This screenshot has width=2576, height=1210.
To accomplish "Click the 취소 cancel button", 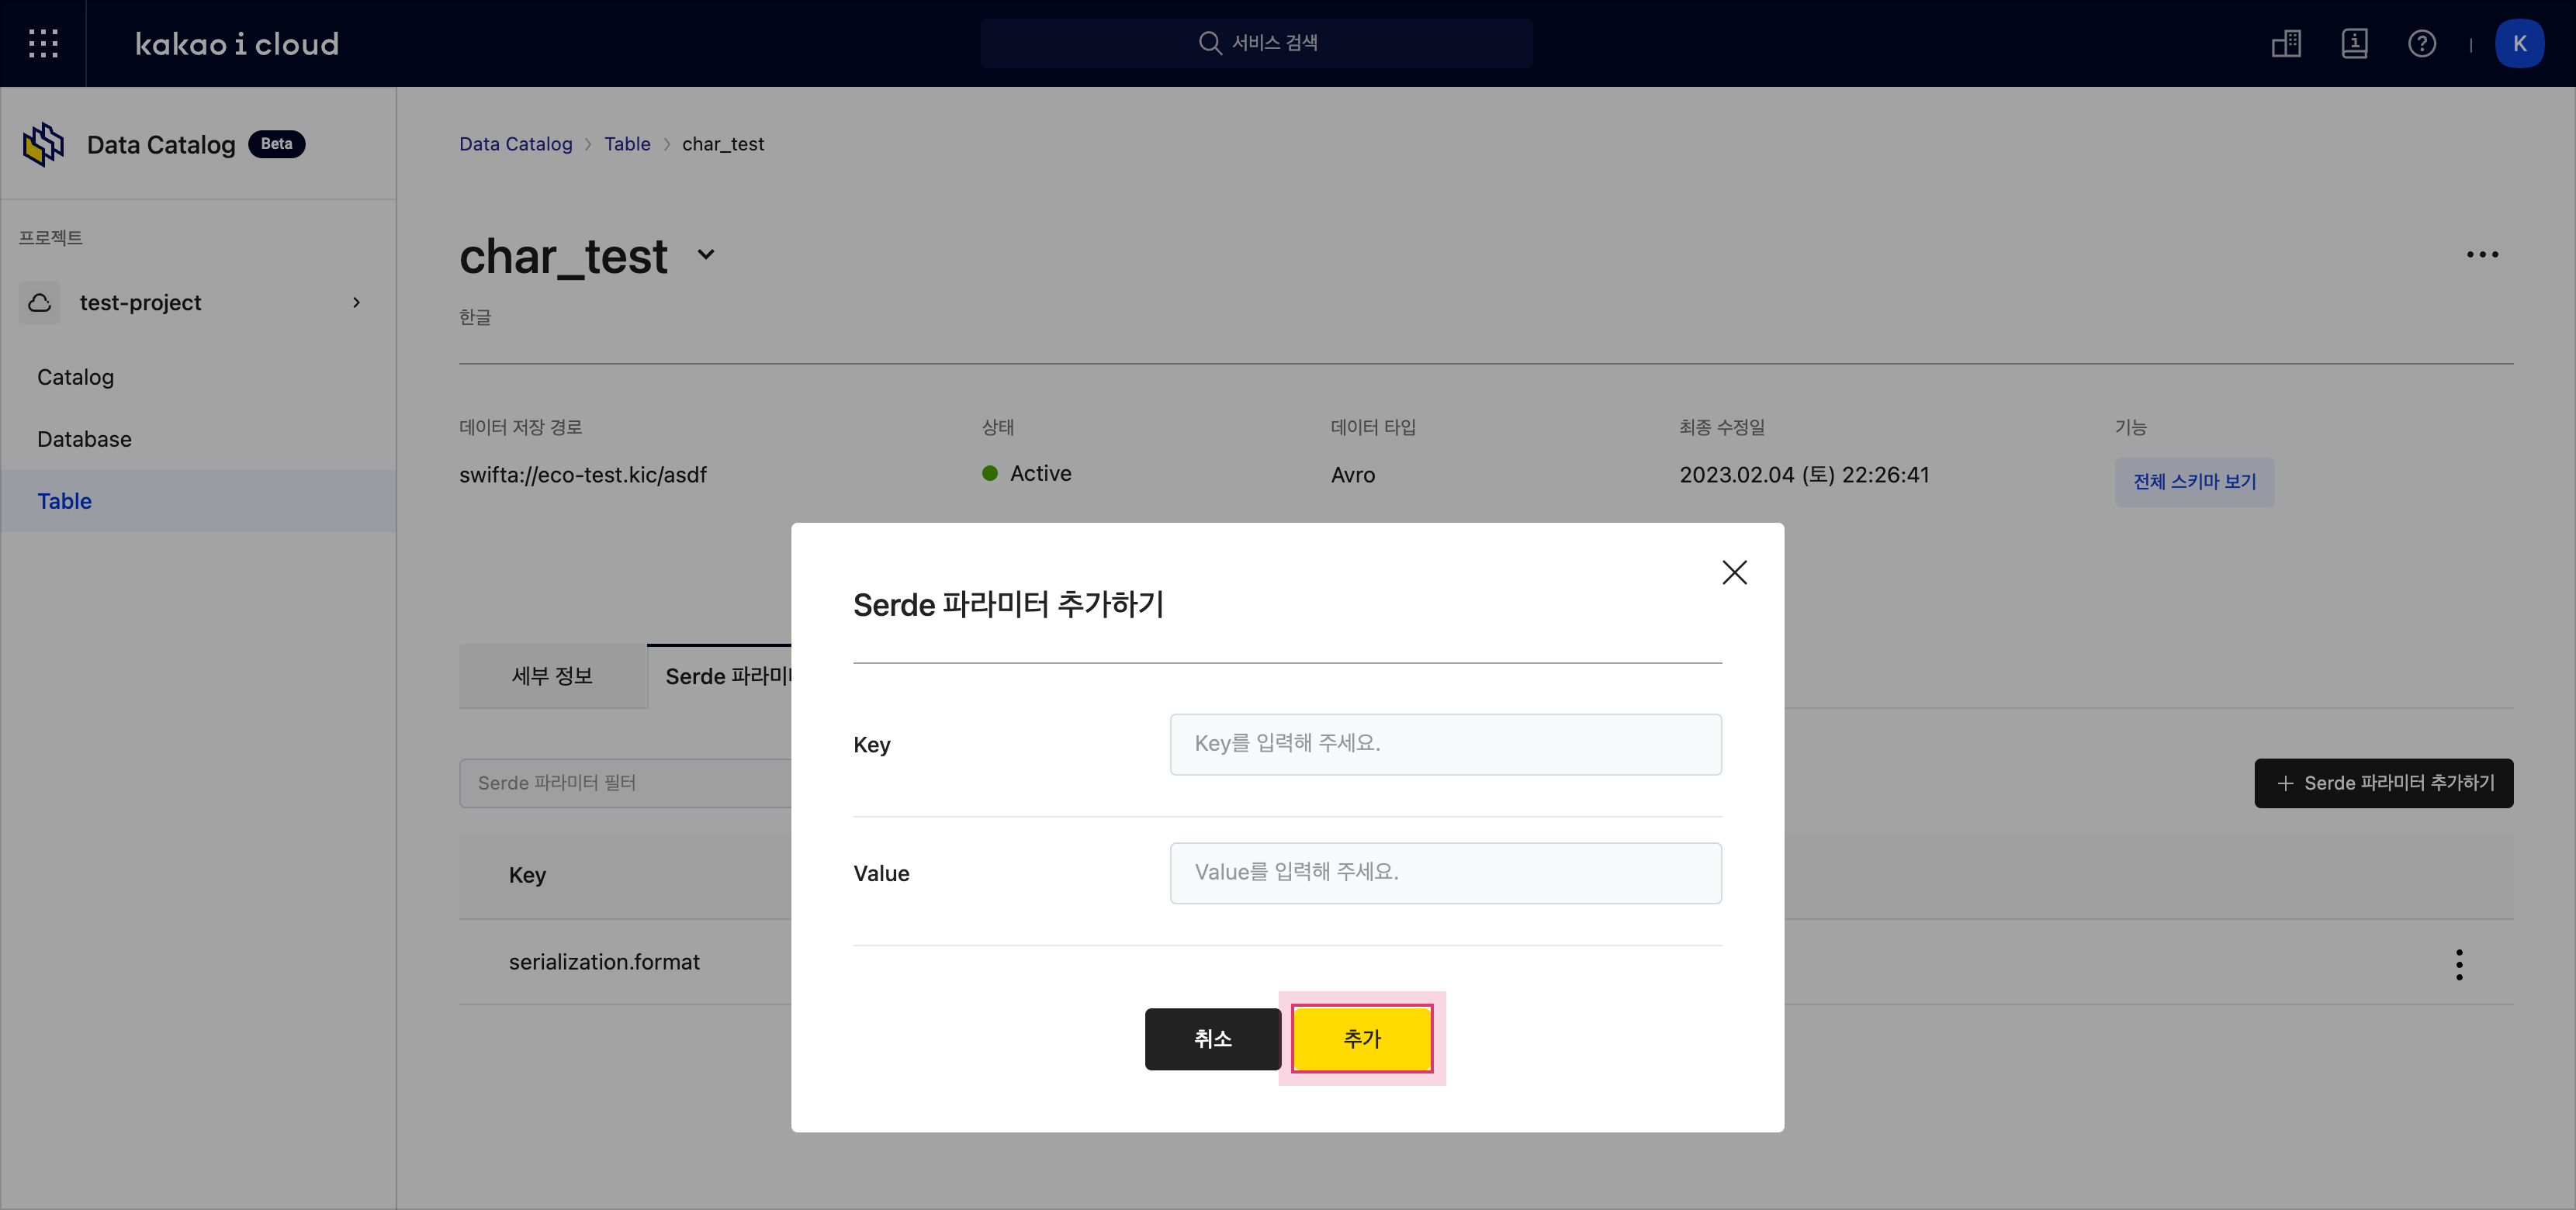I will pos(1212,1039).
